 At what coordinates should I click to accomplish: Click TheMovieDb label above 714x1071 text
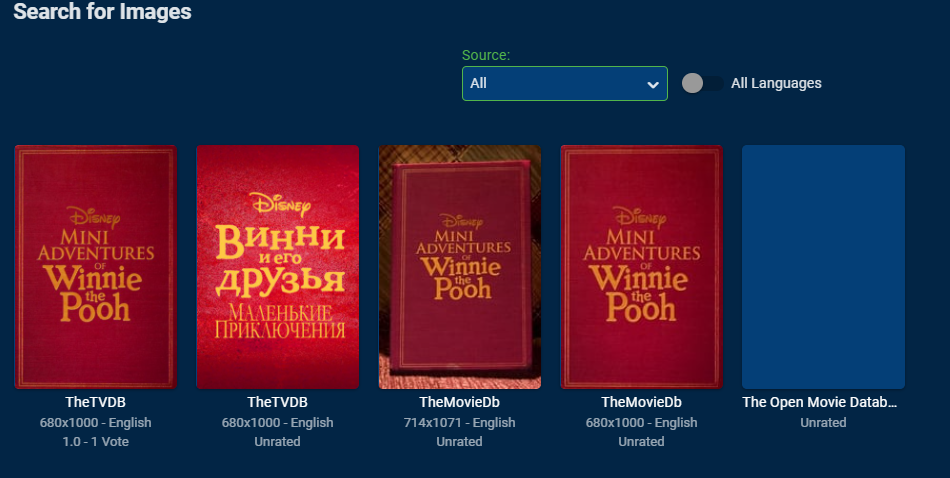point(460,402)
